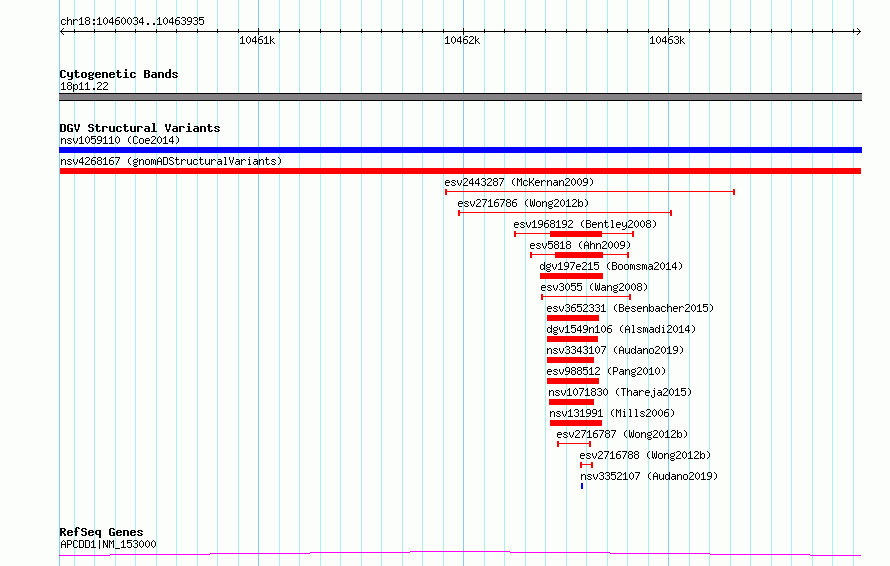The width and height of the screenshot is (890, 566).
Task: Click the RefSeq Genes track heading
Action: point(101,532)
